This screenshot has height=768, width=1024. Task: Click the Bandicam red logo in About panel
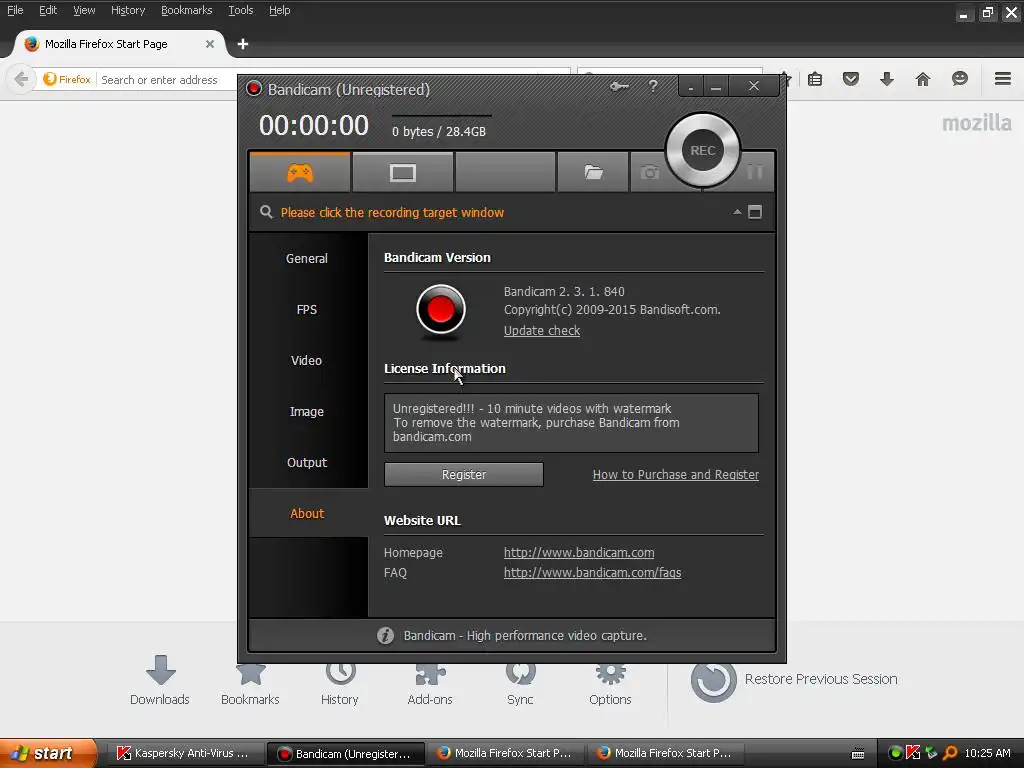441,310
